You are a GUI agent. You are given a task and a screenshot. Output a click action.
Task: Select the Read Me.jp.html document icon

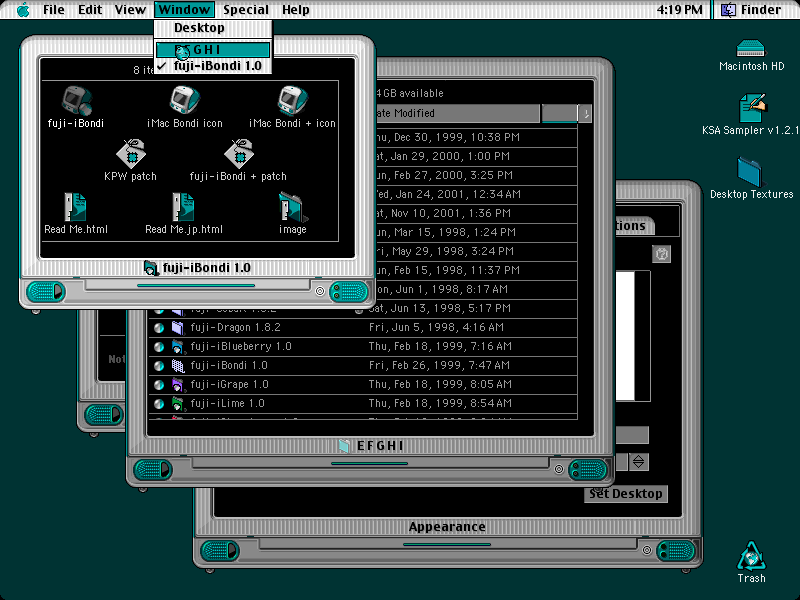click(x=184, y=207)
